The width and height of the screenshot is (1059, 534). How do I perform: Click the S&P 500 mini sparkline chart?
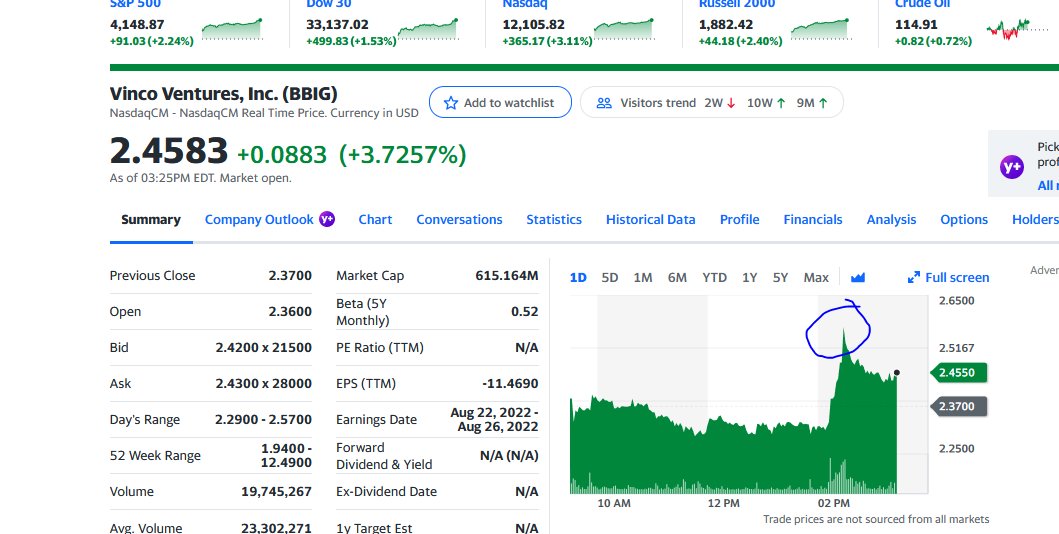(x=232, y=29)
